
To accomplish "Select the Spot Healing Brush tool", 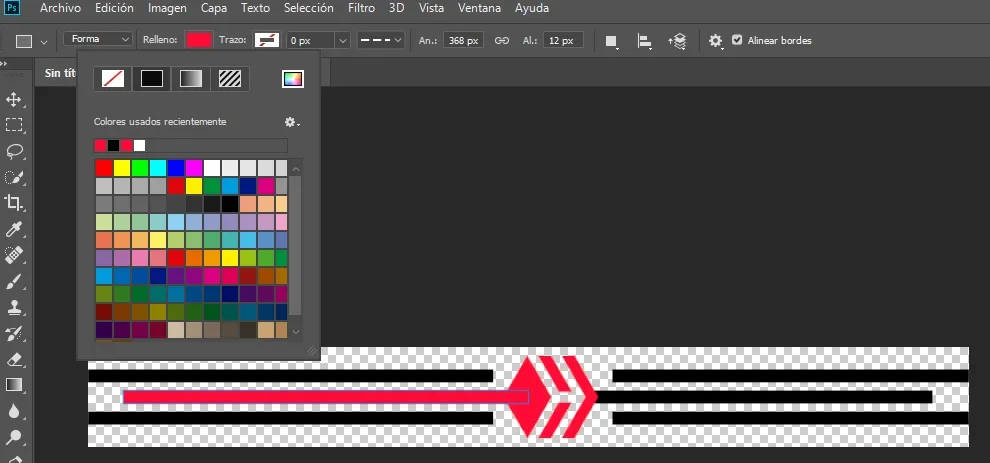I will 14,255.
